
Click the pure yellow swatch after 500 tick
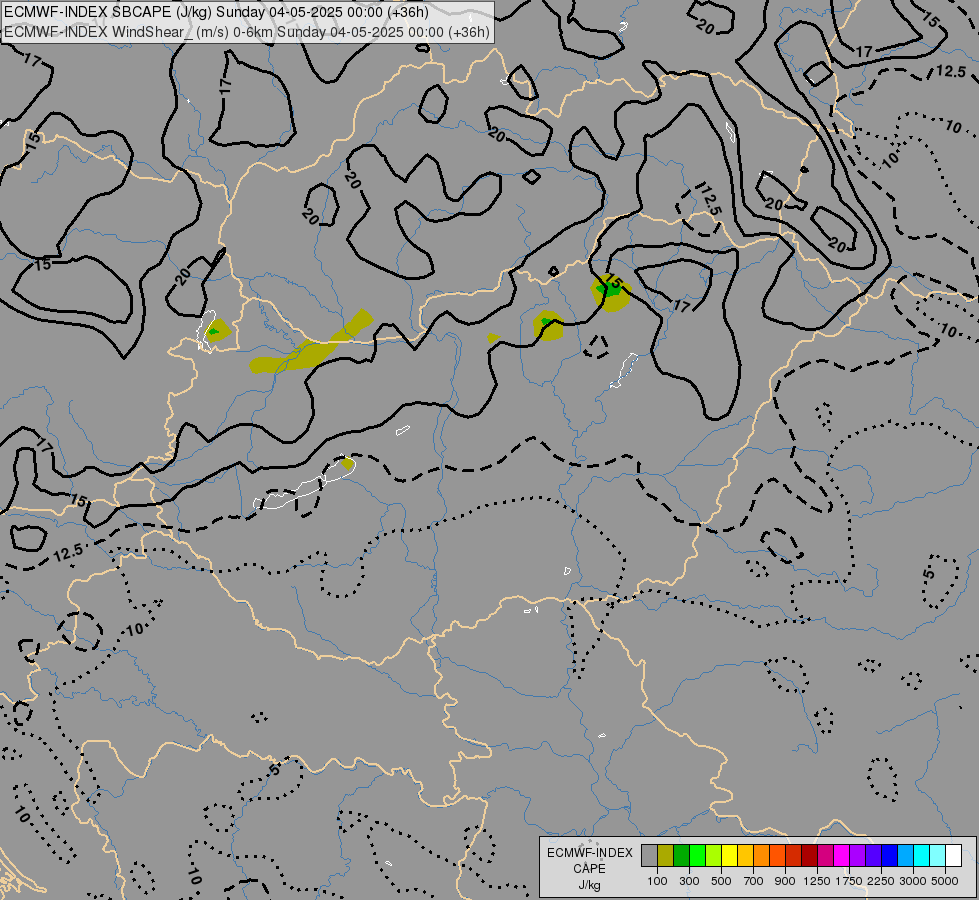coord(730,856)
